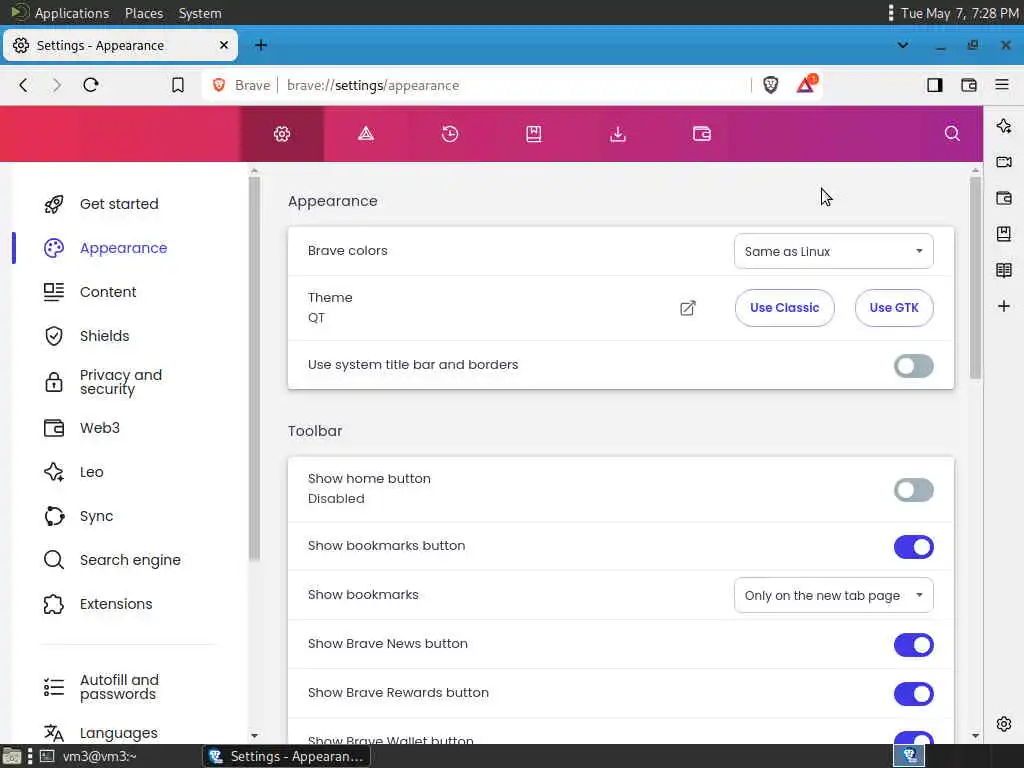Toggle Show Brave Rewards button switch

[913, 694]
